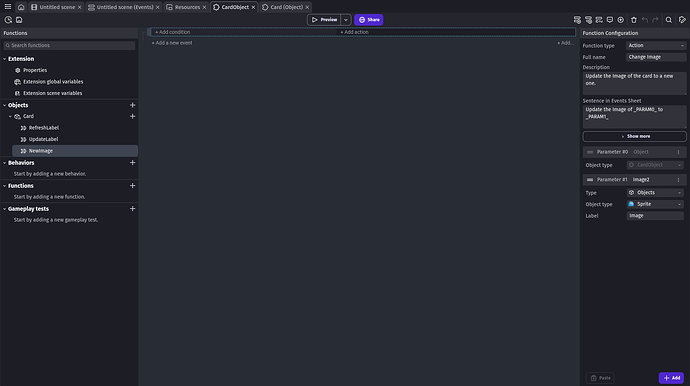Undo the last change
The height and width of the screenshot is (386, 690).
[645, 20]
